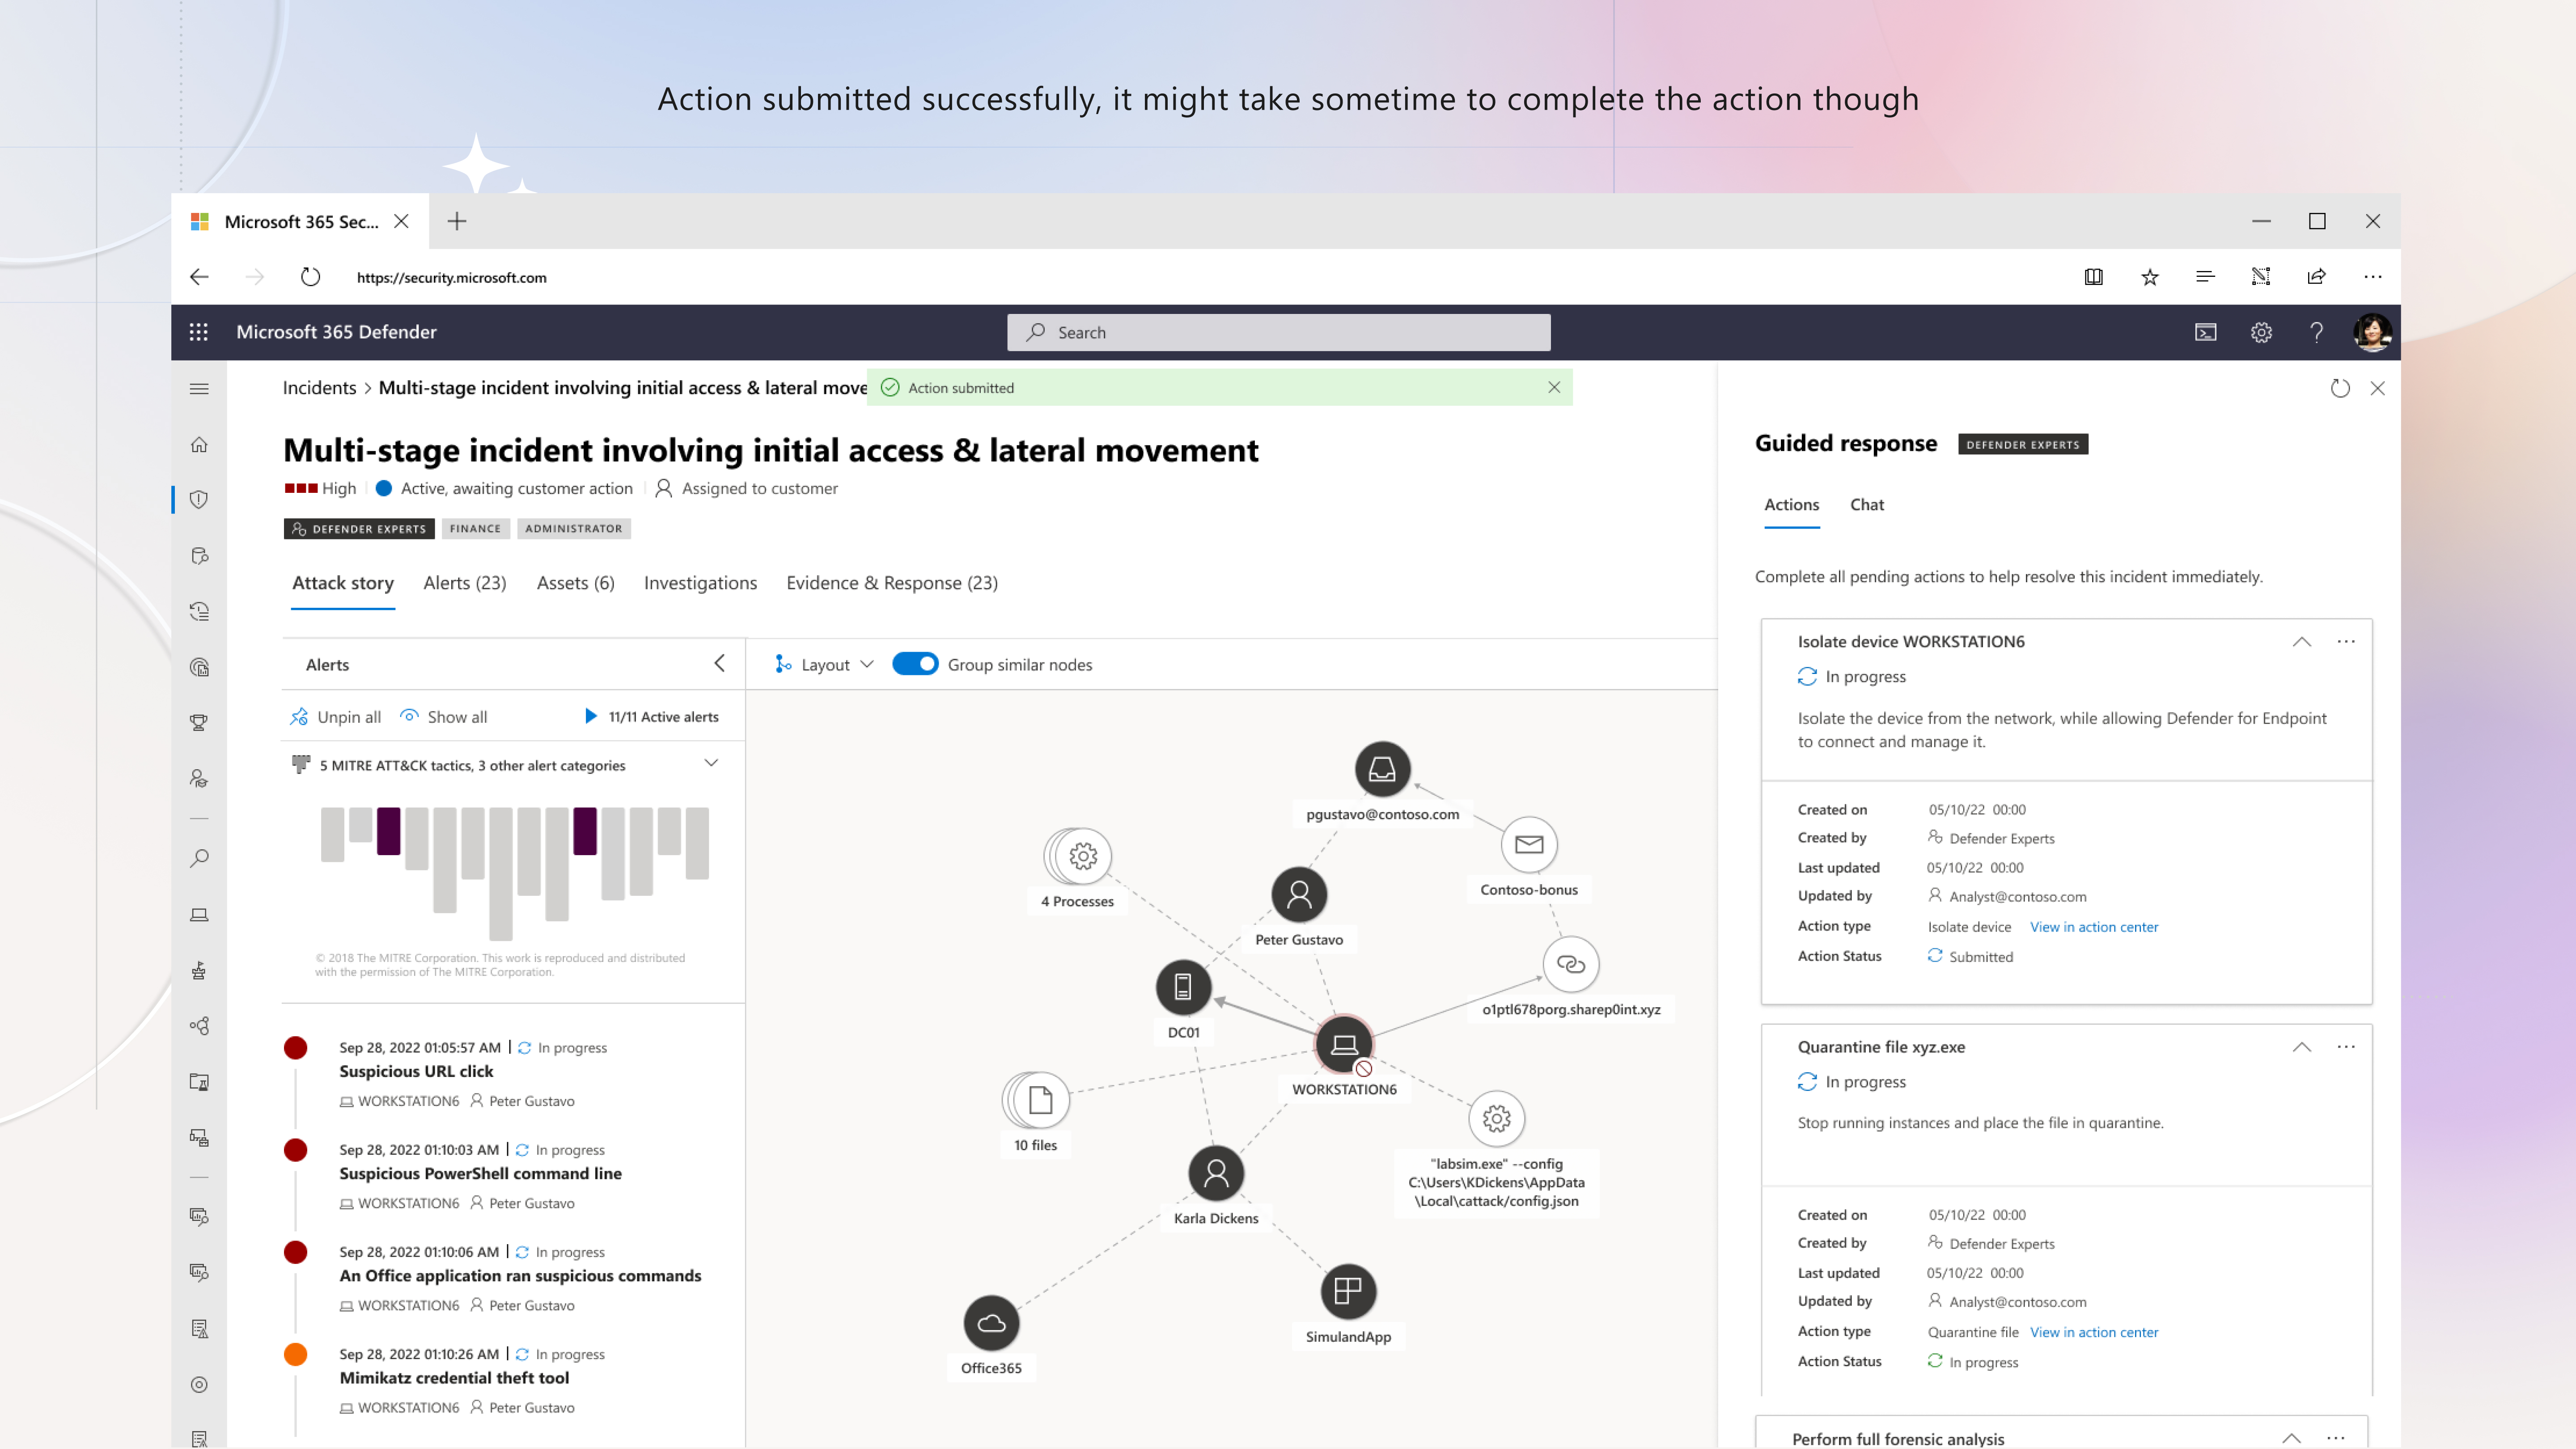
Task: Select the o1ptl678porg.sharep0int.xyz link node
Action: tap(1571, 964)
